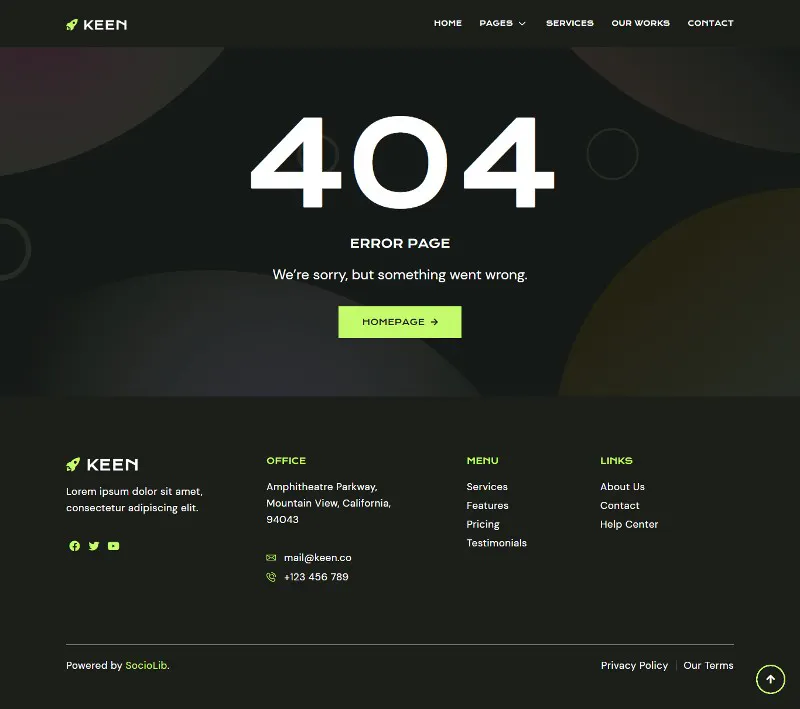
Task: Click the +123 456 789 phone number
Action: (x=316, y=577)
